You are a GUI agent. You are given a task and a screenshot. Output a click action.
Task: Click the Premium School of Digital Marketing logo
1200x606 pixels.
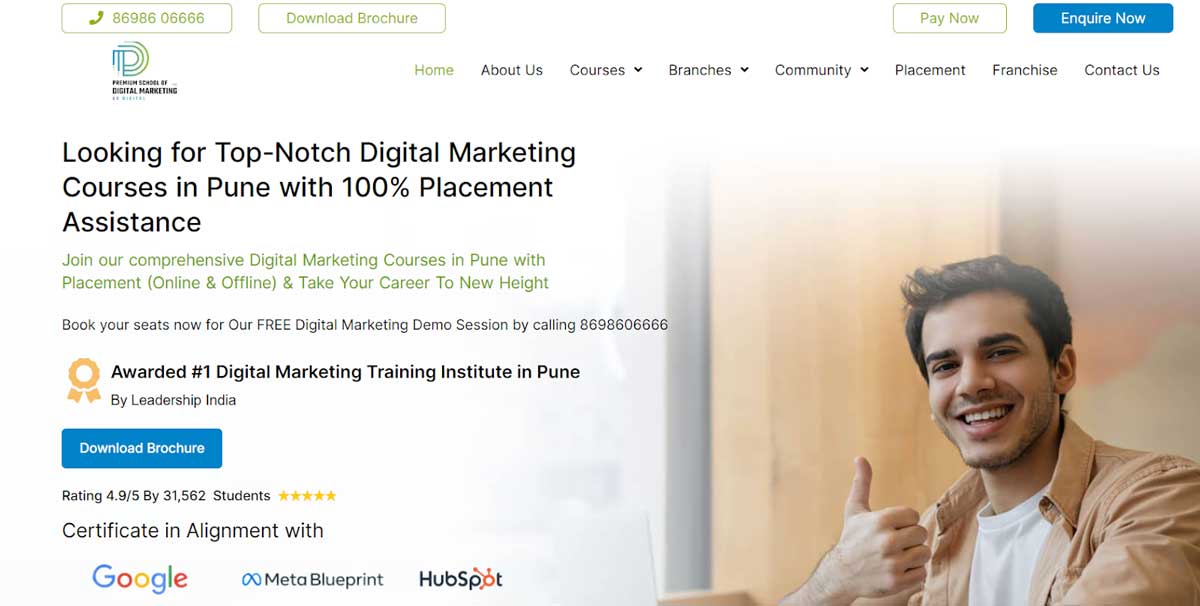coord(144,70)
